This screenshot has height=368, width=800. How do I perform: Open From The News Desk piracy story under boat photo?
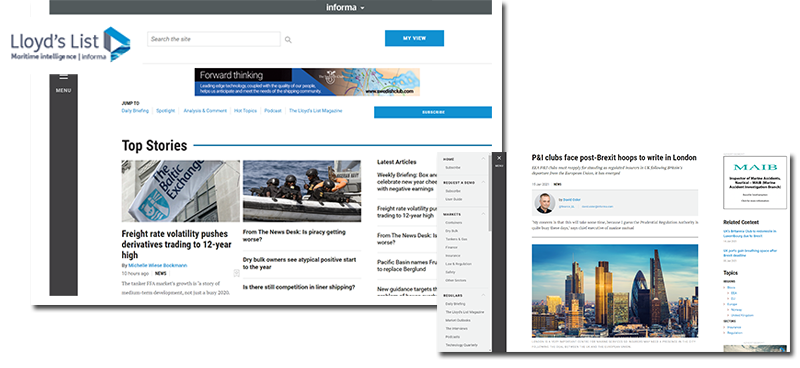pyautogui.click(x=294, y=235)
